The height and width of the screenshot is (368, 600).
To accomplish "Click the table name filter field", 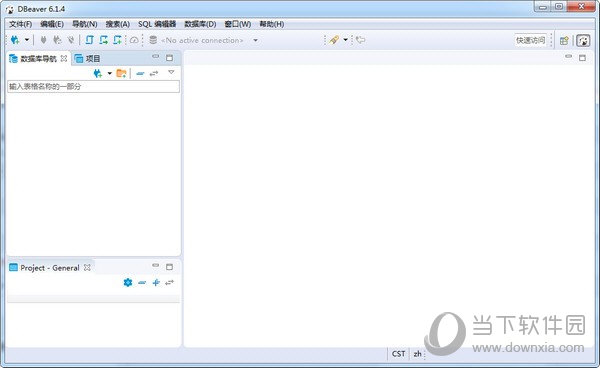I will point(93,86).
